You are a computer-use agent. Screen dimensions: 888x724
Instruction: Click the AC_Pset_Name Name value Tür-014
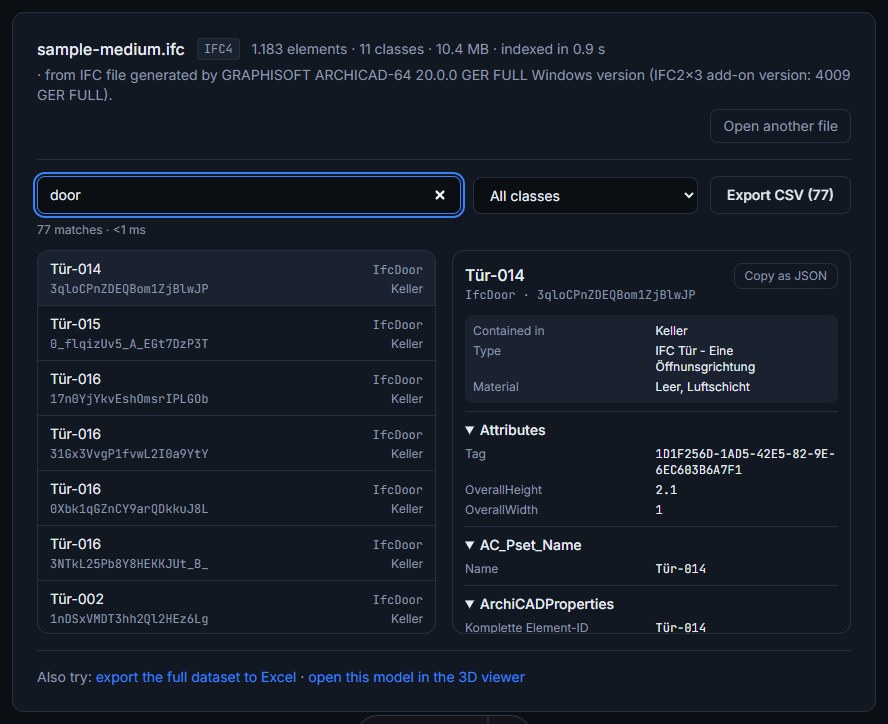coord(680,568)
